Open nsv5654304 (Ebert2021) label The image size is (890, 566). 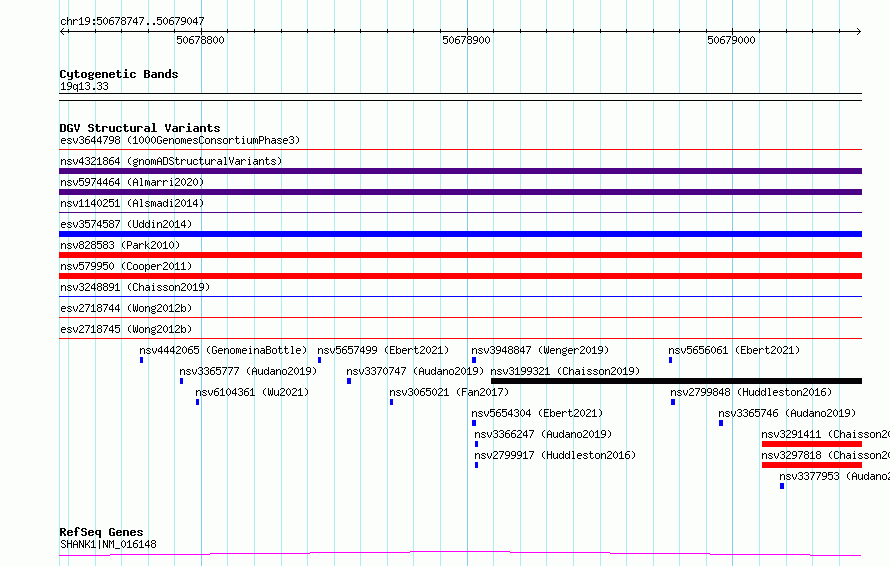pyautogui.click(x=537, y=413)
